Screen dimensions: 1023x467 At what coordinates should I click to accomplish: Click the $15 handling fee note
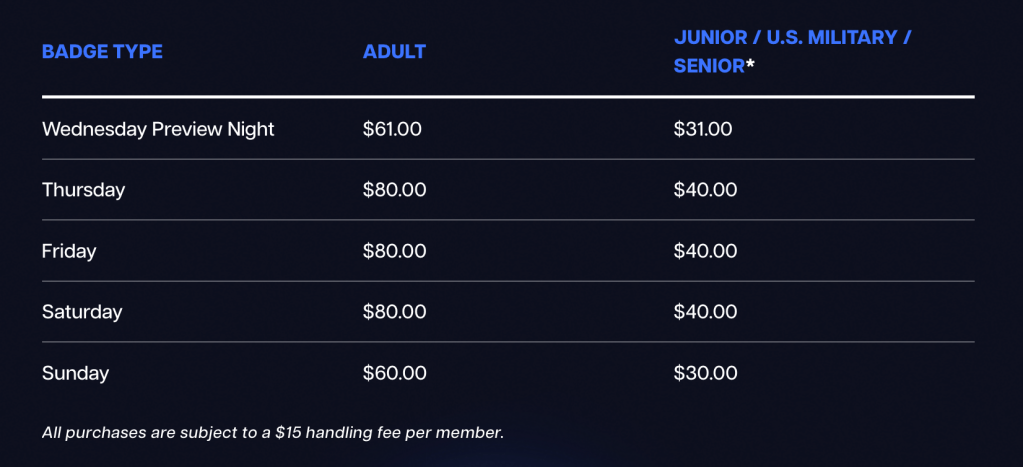(272, 433)
